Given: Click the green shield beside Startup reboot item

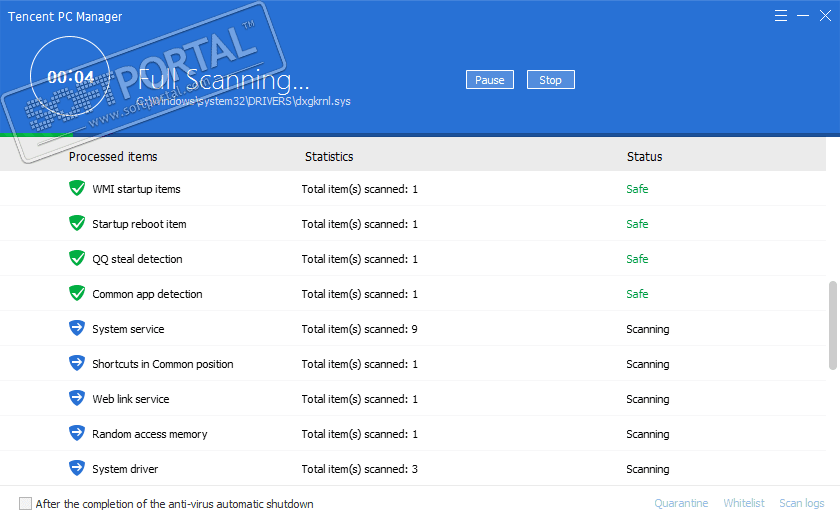Looking at the screenshot, I should (x=77, y=223).
